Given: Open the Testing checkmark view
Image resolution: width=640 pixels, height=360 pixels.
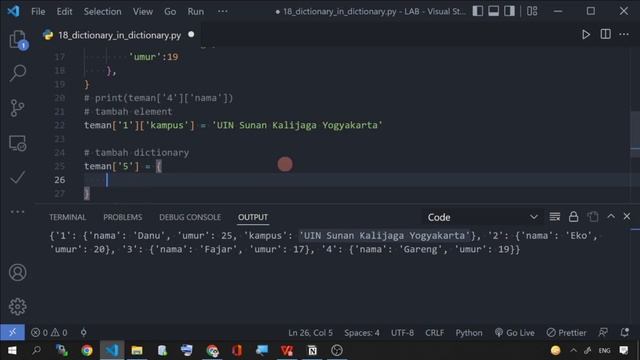Looking at the screenshot, I should (18, 178).
